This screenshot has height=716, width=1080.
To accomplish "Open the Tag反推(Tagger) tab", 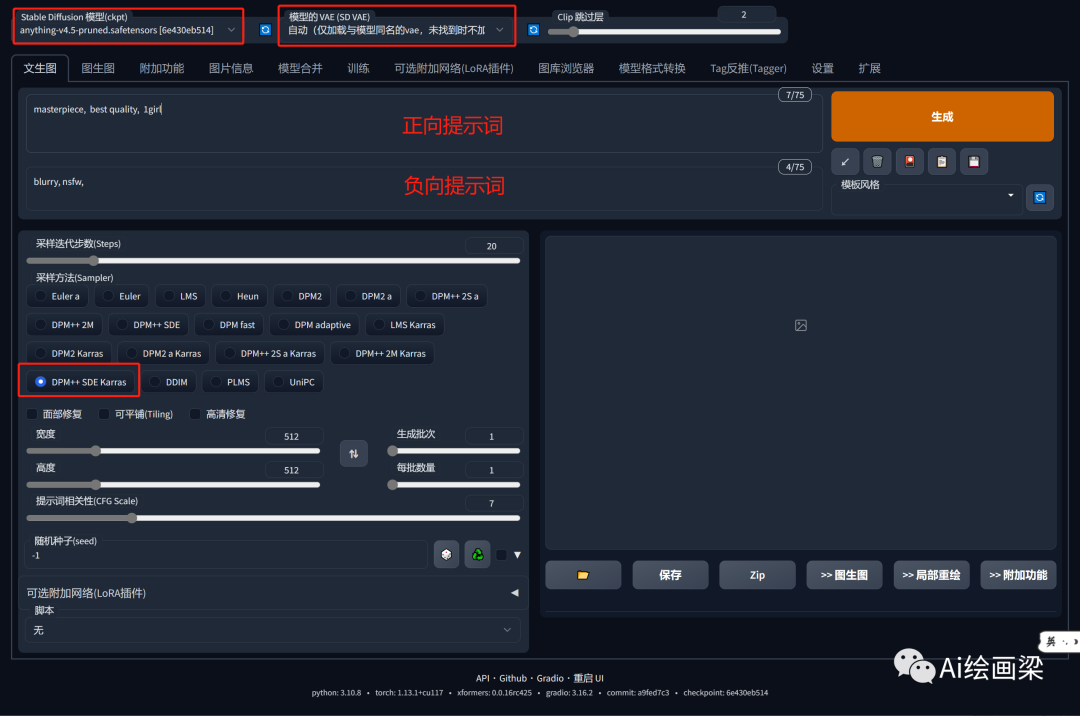I will [748, 68].
